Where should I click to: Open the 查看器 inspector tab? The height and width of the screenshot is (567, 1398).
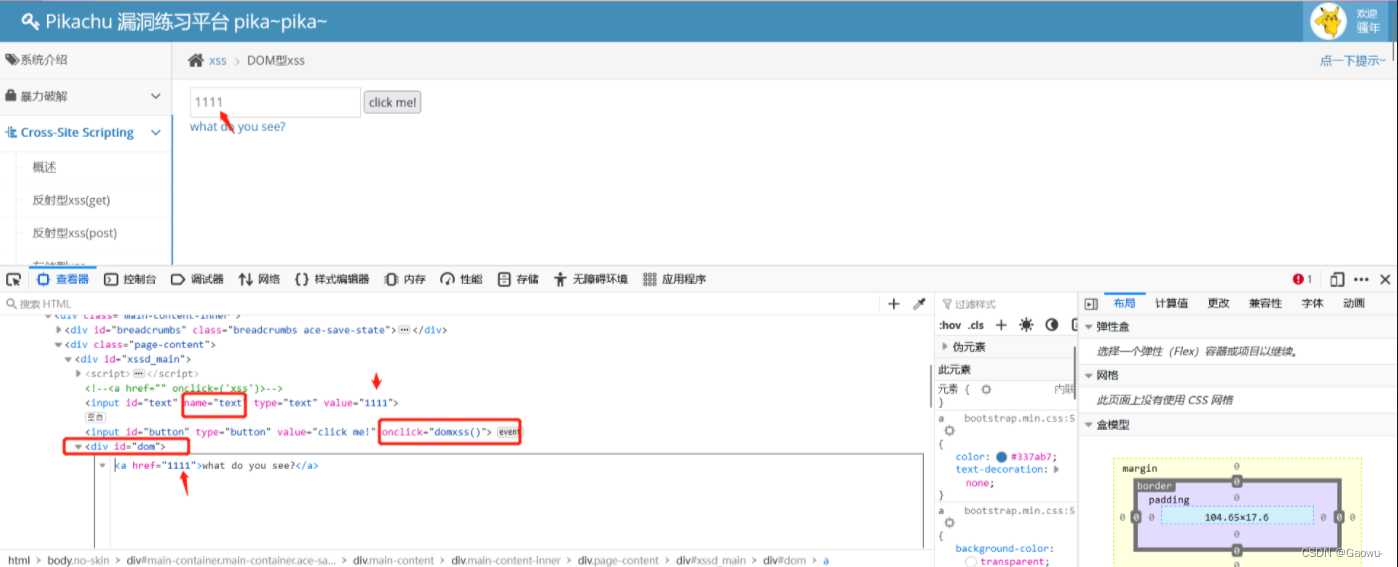pos(63,279)
